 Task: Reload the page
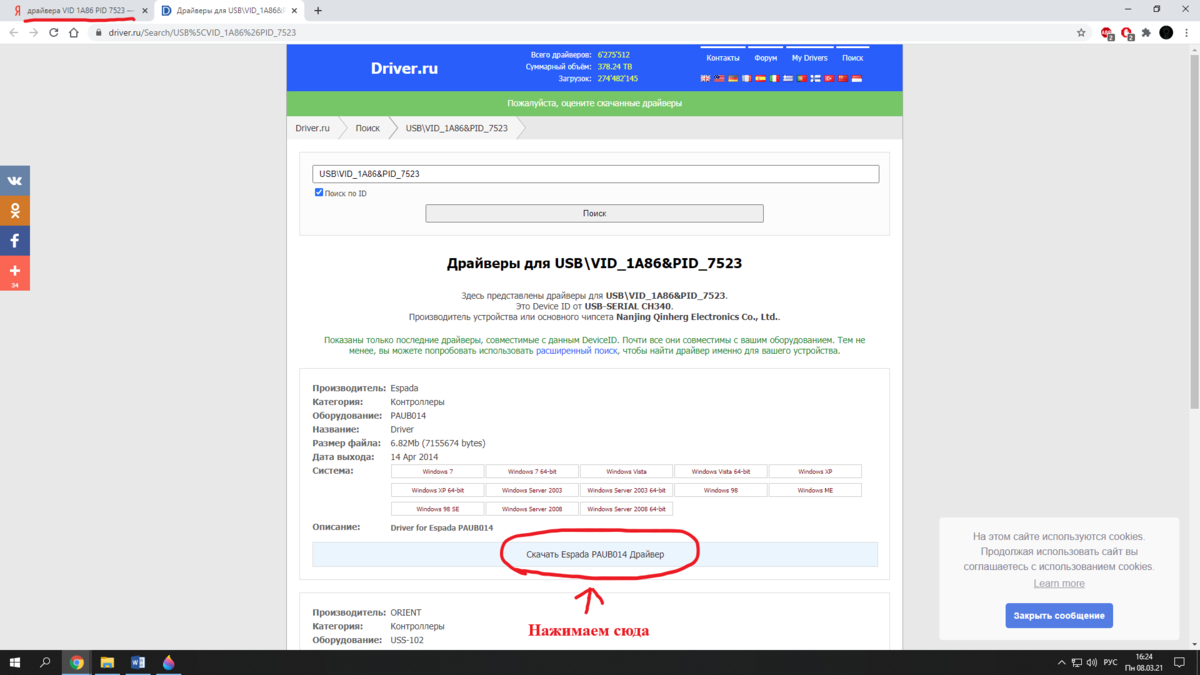pyautogui.click(x=54, y=32)
